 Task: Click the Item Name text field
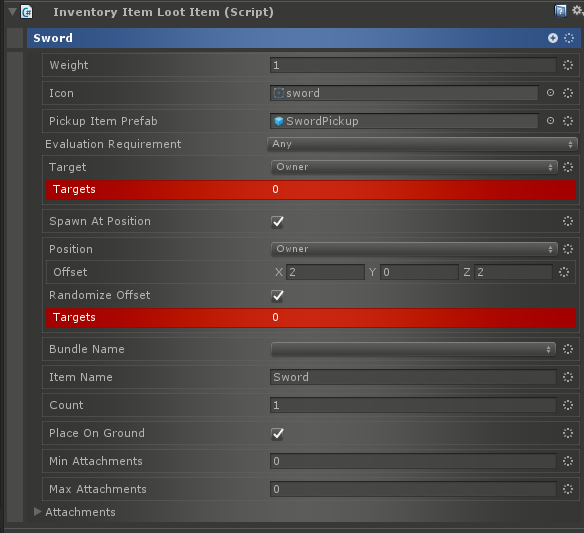point(413,377)
